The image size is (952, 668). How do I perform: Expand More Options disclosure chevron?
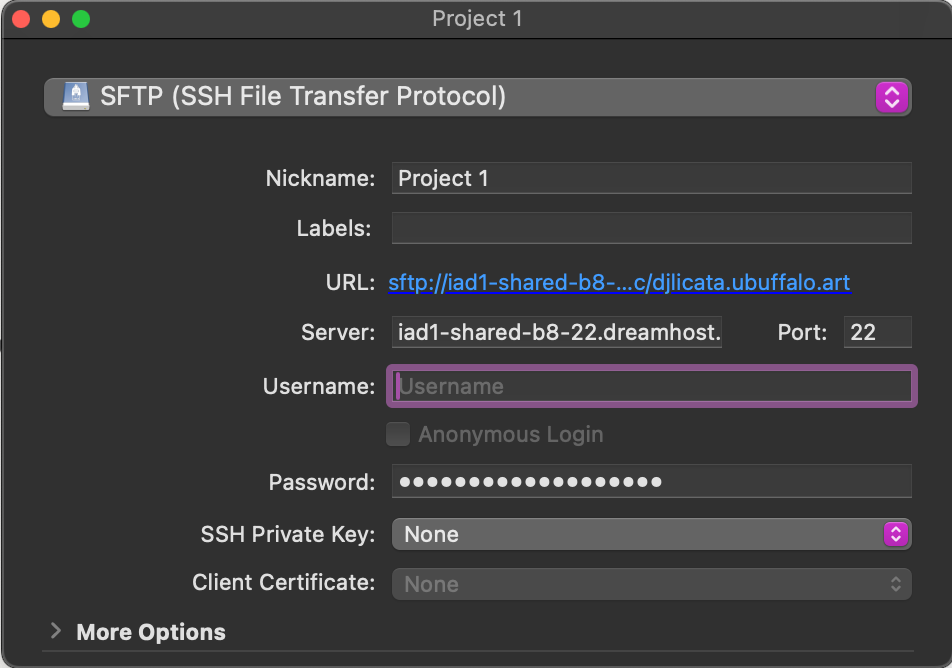(56, 631)
